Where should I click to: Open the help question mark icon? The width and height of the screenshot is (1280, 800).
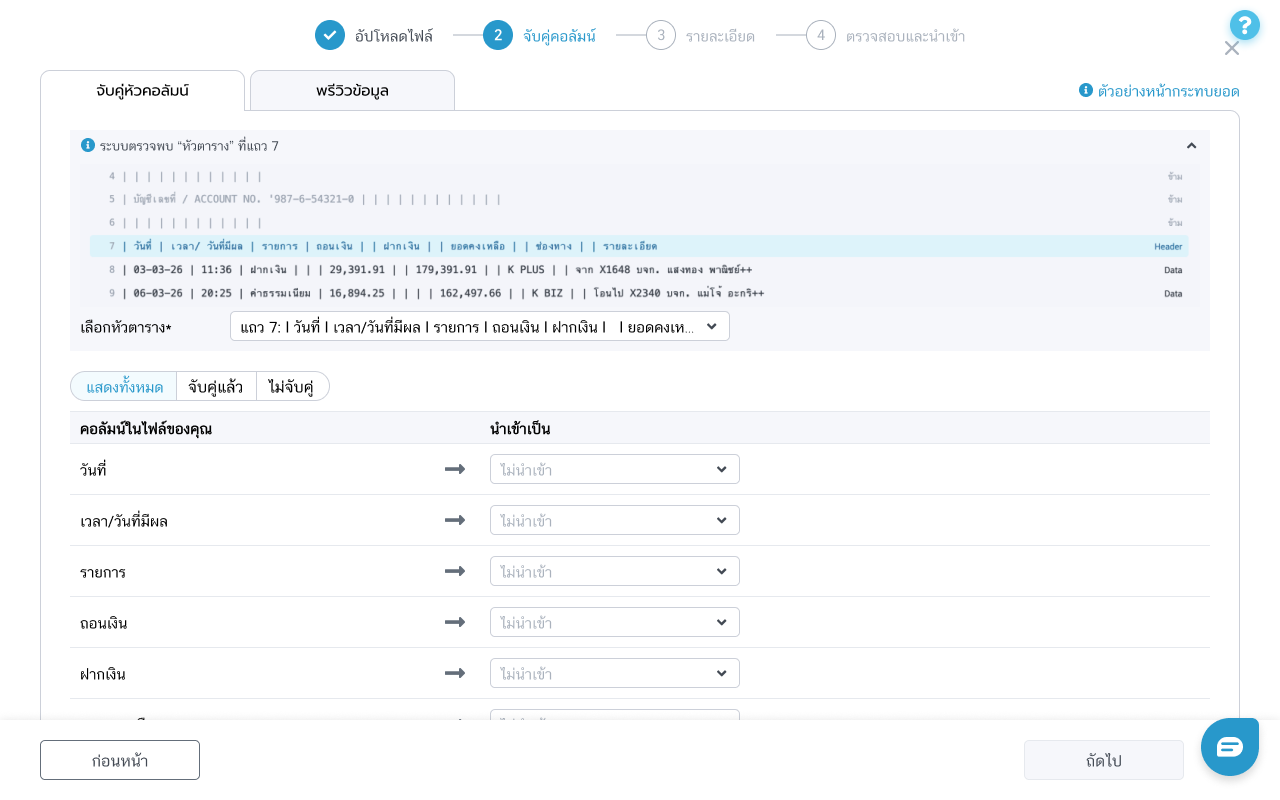[x=1244, y=25]
